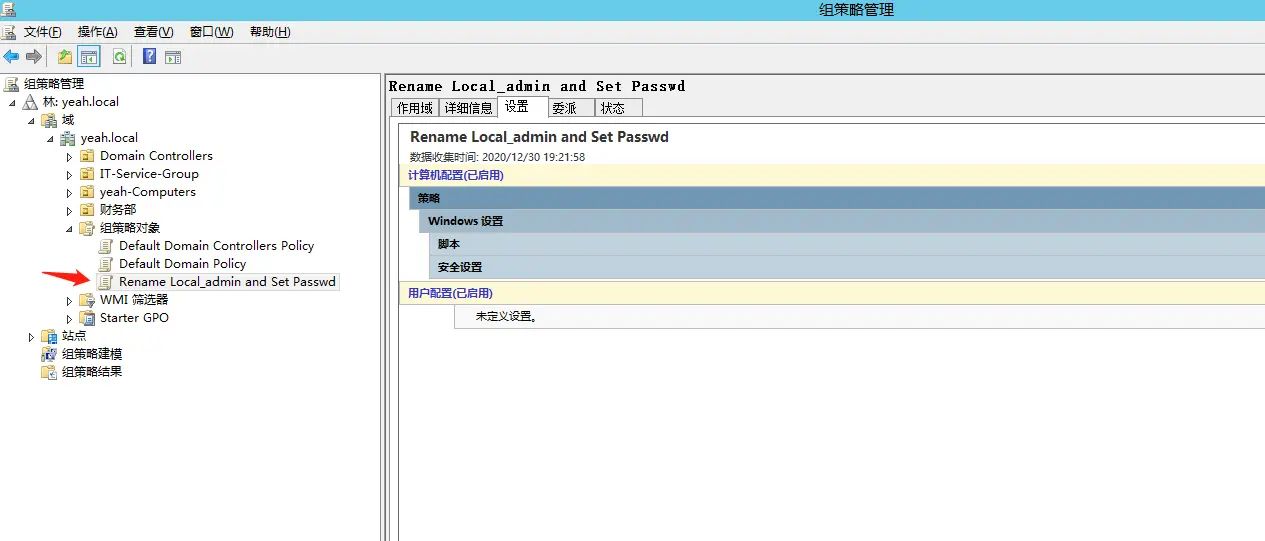This screenshot has width=1265, height=541.
Task: Click the Starter GPO folder icon
Action: (x=88, y=318)
